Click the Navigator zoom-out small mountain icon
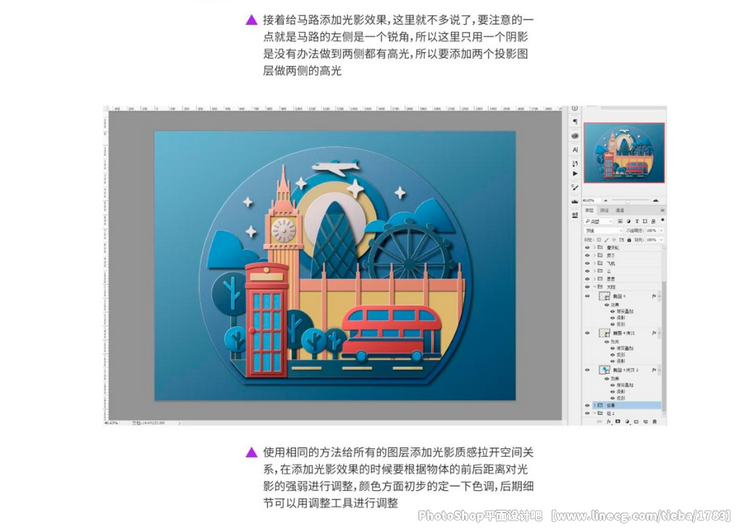Image resolution: width=750 pixels, height=530 pixels. pyautogui.click(x=606, y=200)
